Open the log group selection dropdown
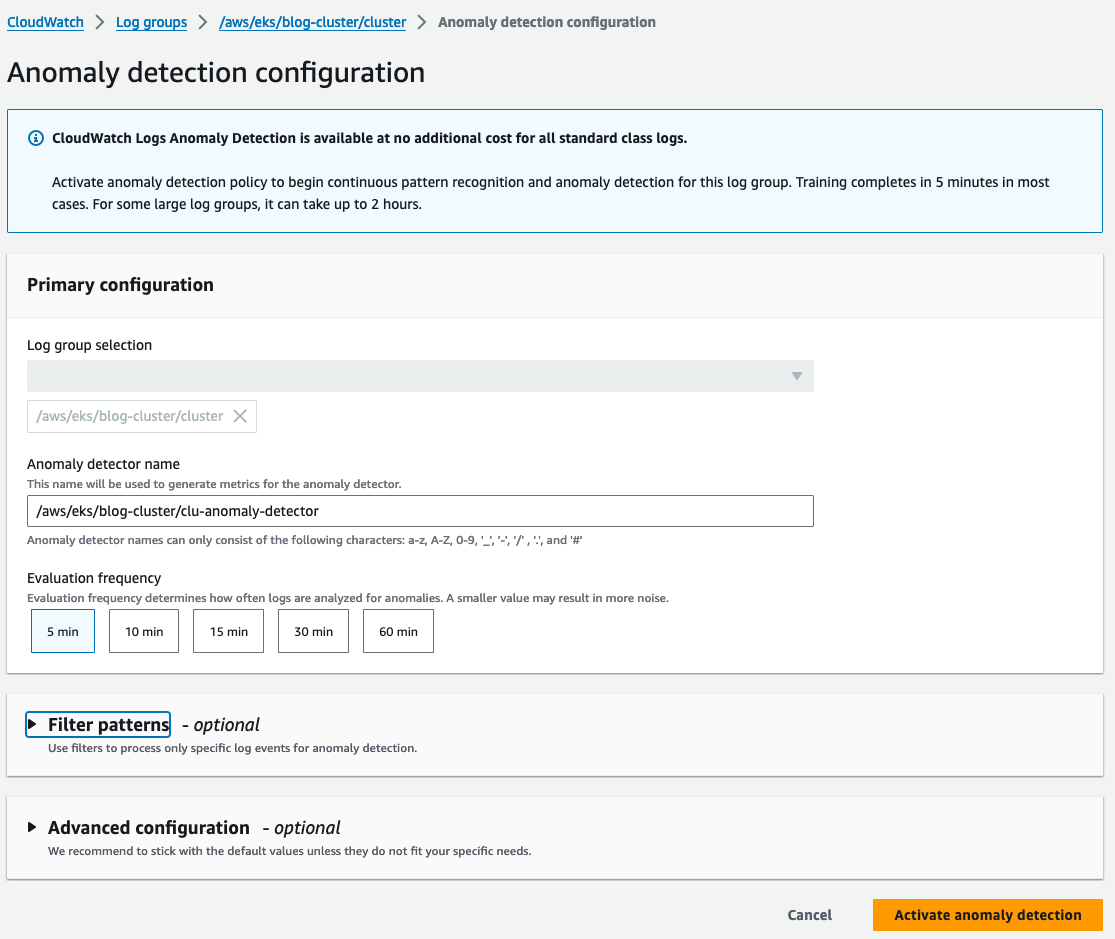1115x939 pixels. [x=420, y=375]
